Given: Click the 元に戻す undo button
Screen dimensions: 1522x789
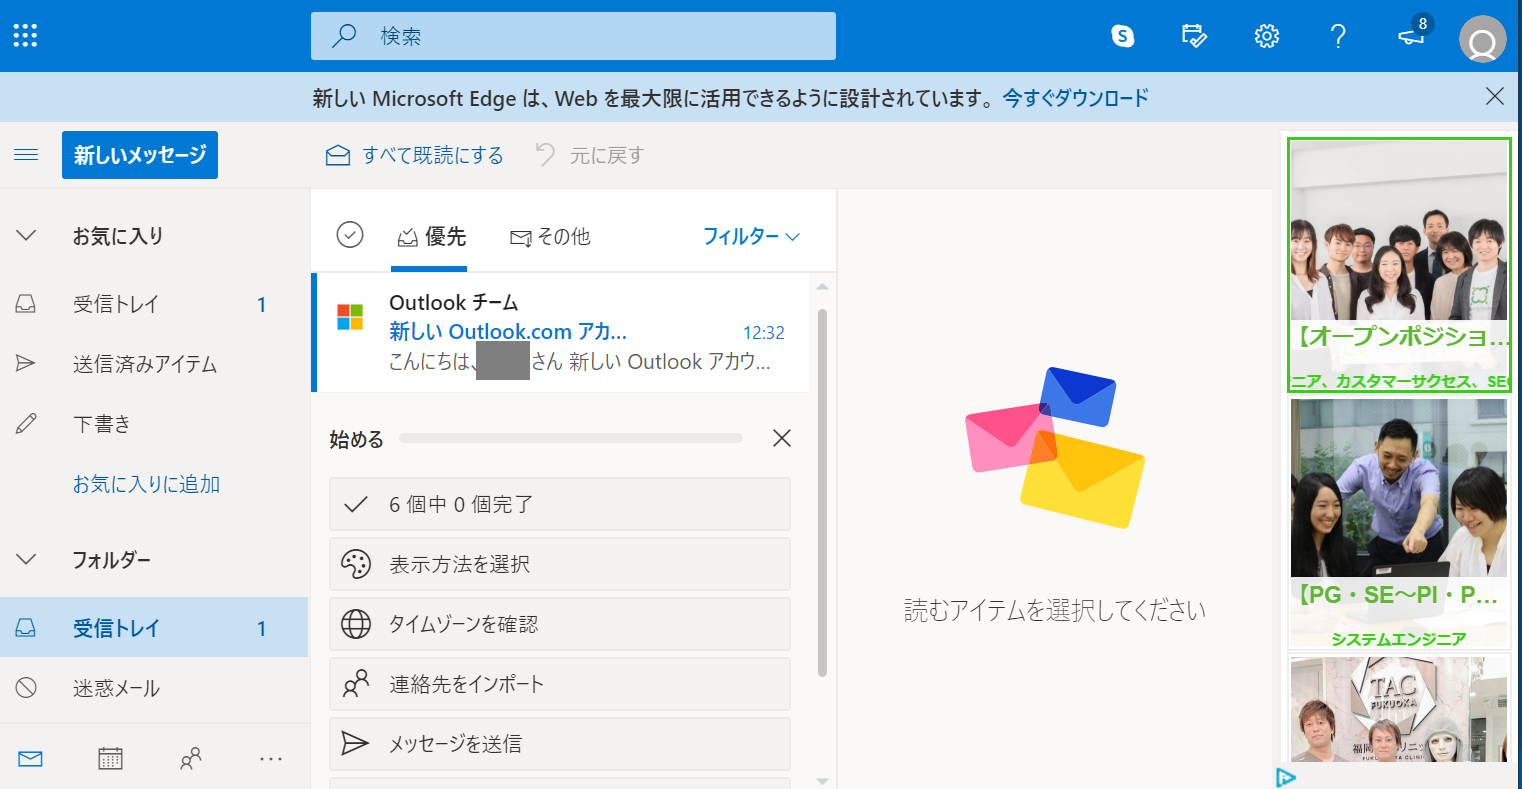Looking at the screenshot, I should 590,155.
